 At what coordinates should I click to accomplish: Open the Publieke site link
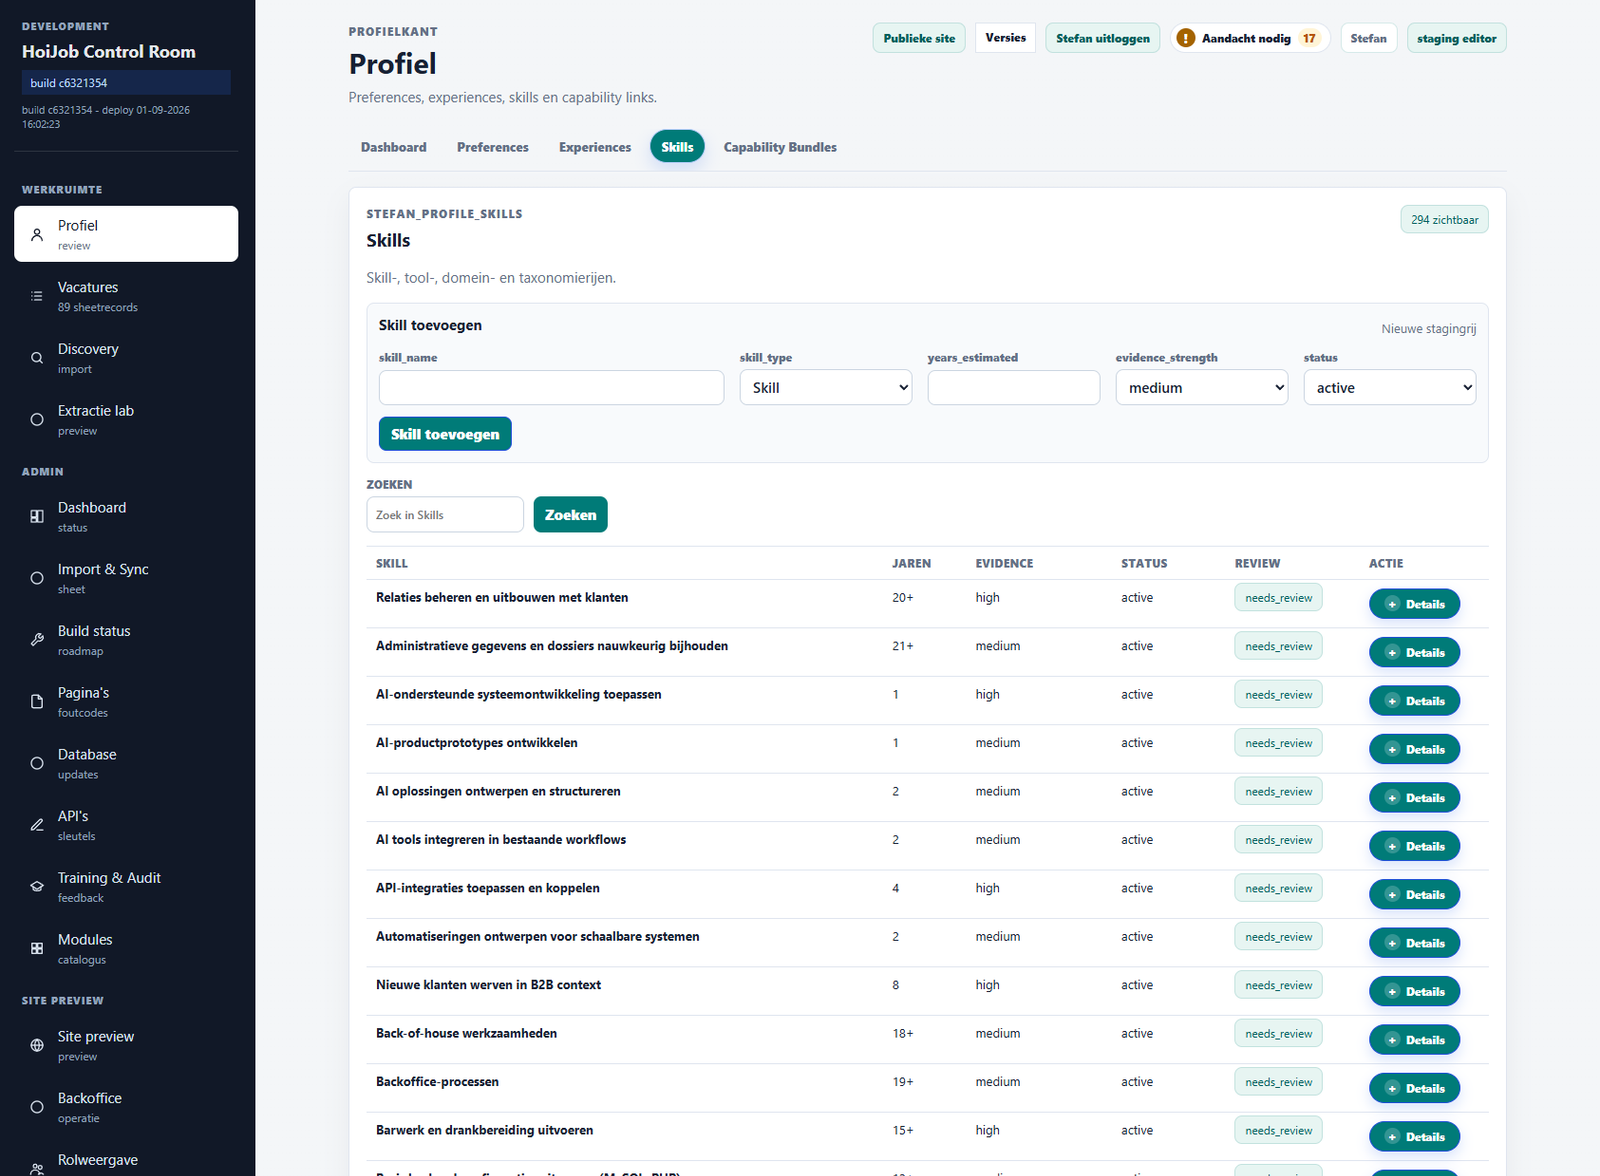tap(919, 38)
